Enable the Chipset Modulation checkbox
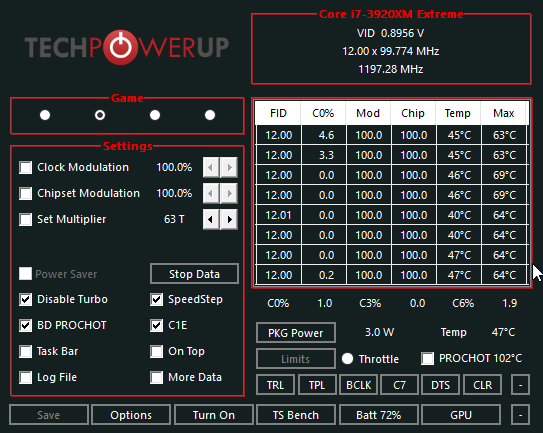Image resolution: width=543 pixels, height=433 pixels. [26, 193]
